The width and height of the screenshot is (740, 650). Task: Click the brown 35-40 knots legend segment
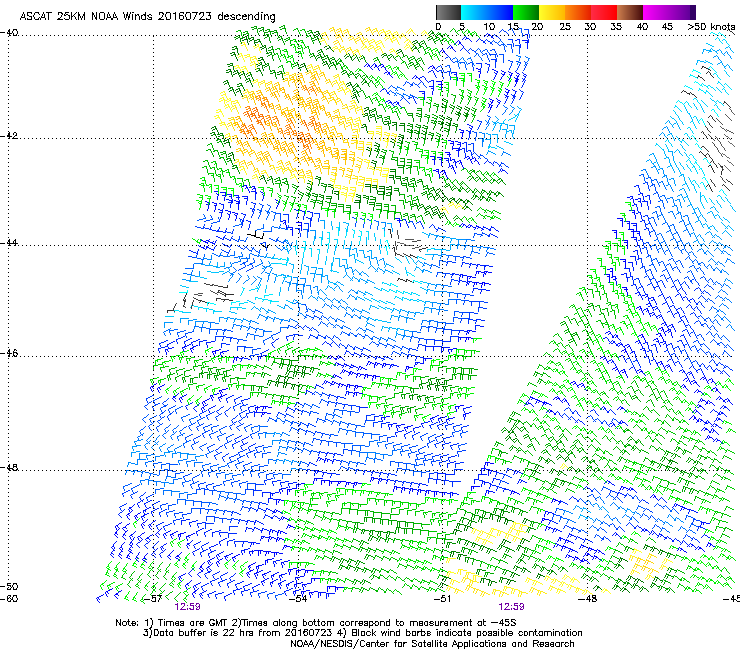(630, 12)
